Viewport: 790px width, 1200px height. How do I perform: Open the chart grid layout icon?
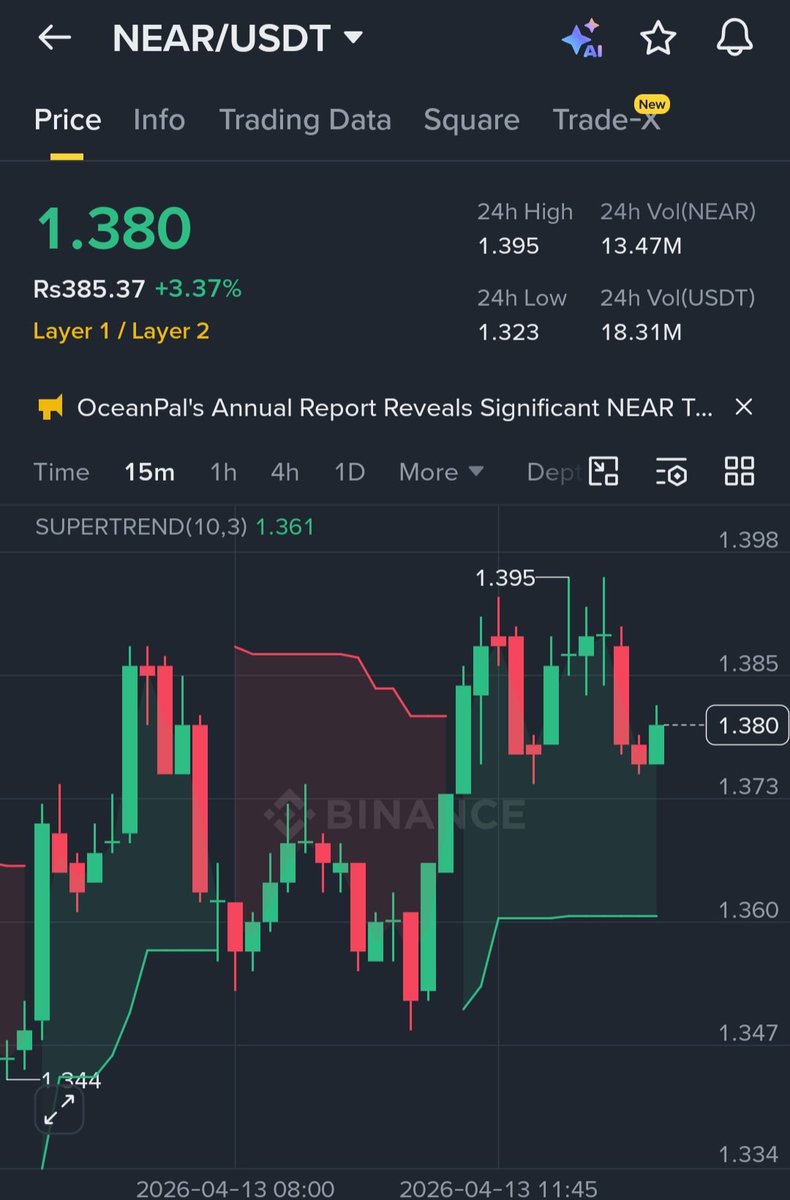pyautogui.click(x=739, y=471)
